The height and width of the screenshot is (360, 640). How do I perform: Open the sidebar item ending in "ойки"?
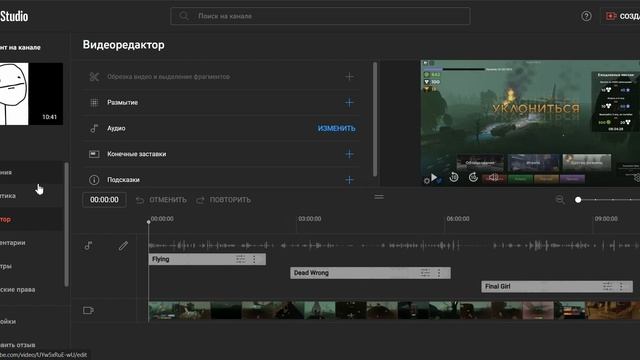31,321
